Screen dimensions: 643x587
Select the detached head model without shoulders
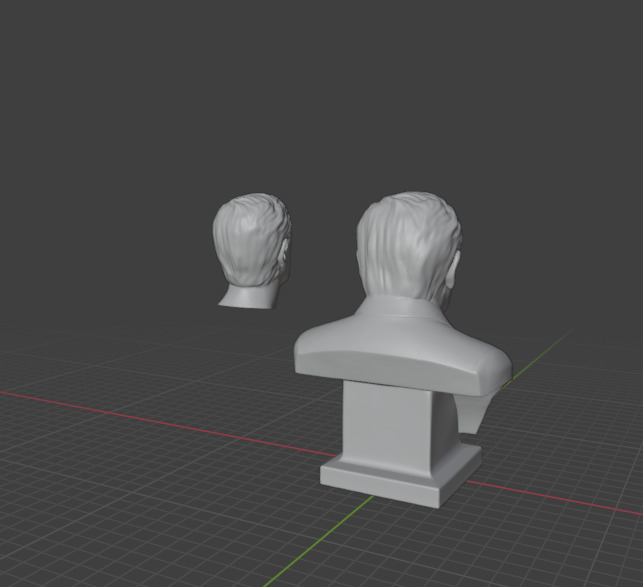[x=252, y=250]
